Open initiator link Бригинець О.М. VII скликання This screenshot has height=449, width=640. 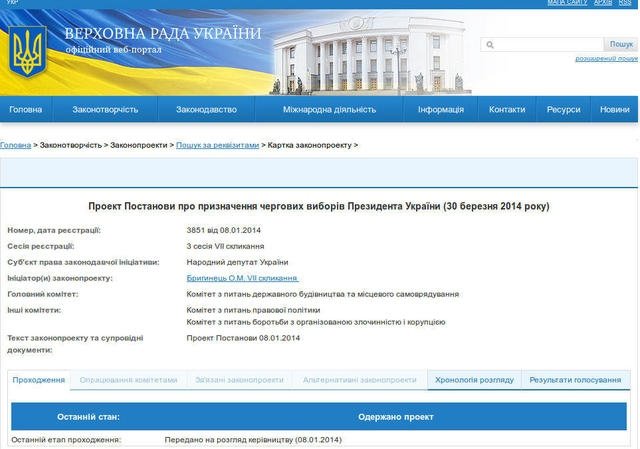(x=243, y=278)
